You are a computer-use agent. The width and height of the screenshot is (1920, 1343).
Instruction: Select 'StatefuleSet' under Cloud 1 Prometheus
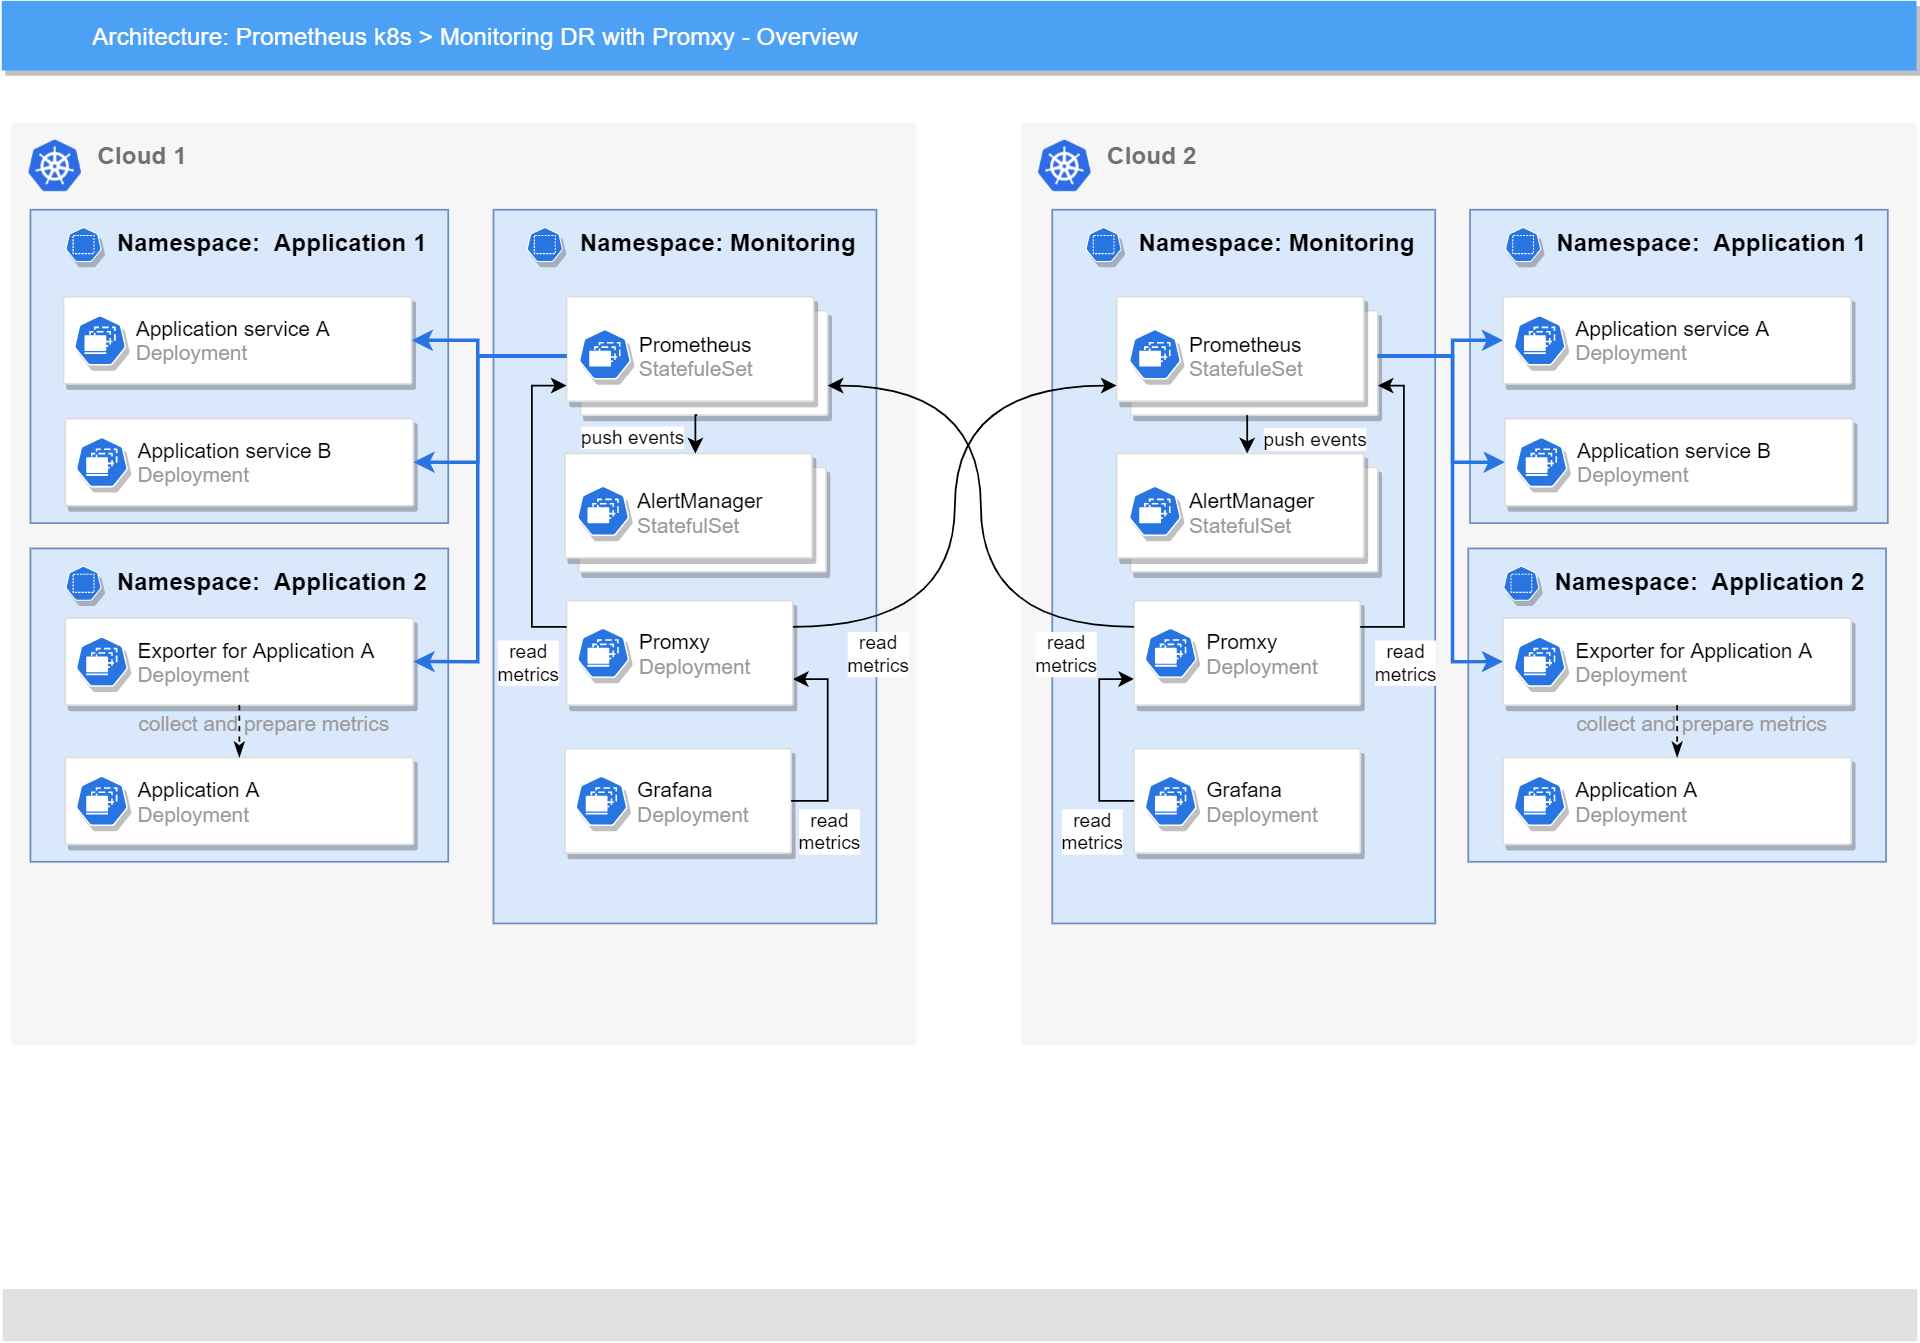click(x=696, y=369)
